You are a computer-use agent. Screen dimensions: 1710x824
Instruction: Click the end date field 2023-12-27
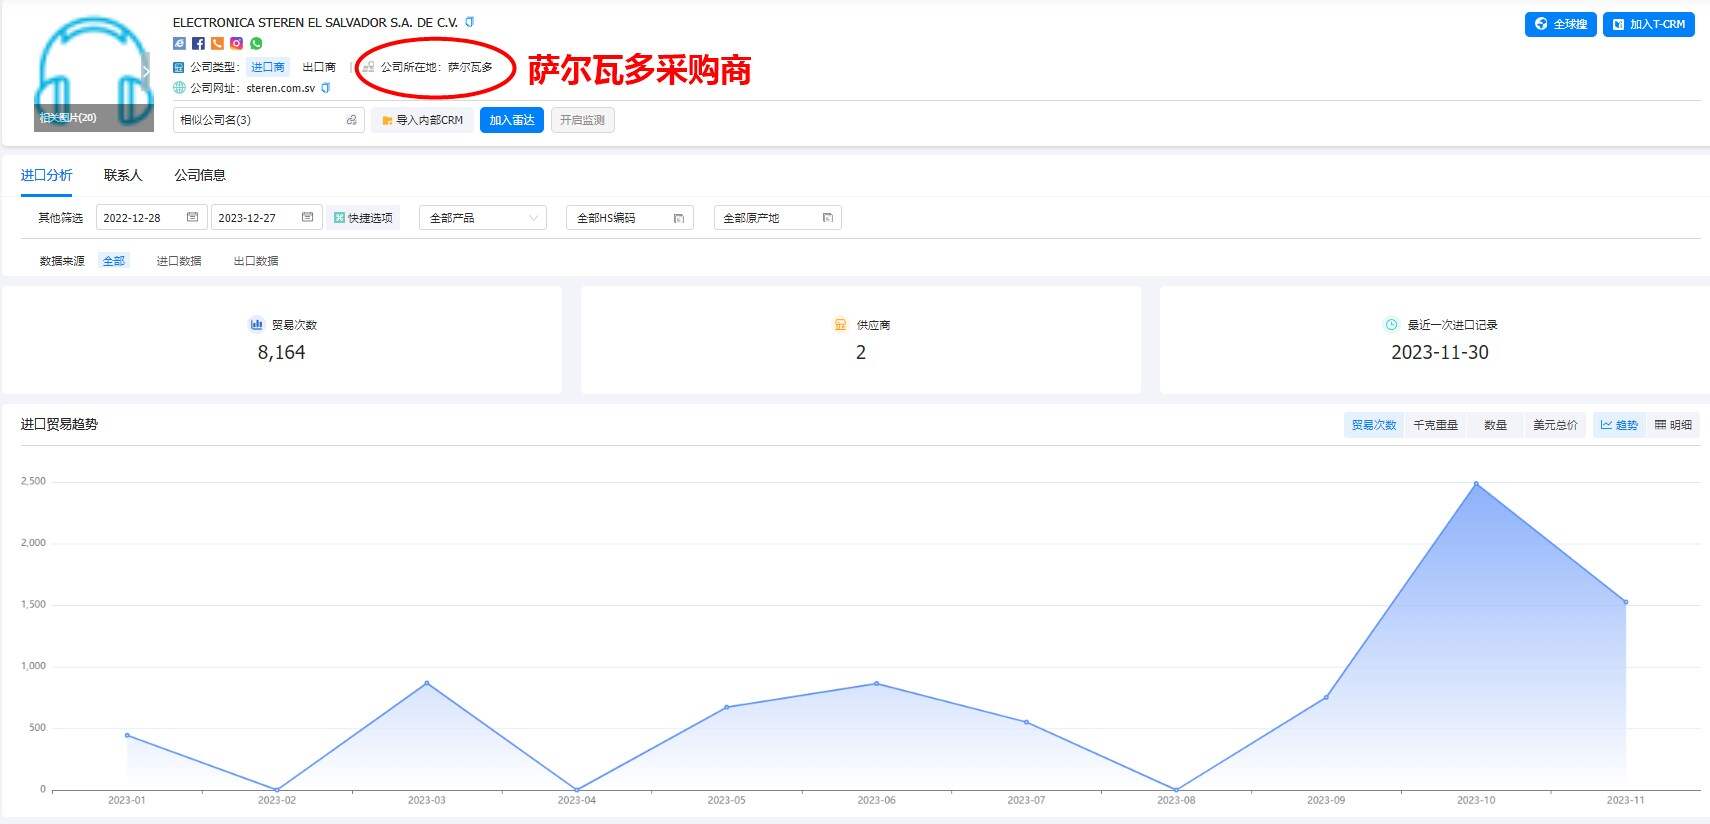coord(266,218)
